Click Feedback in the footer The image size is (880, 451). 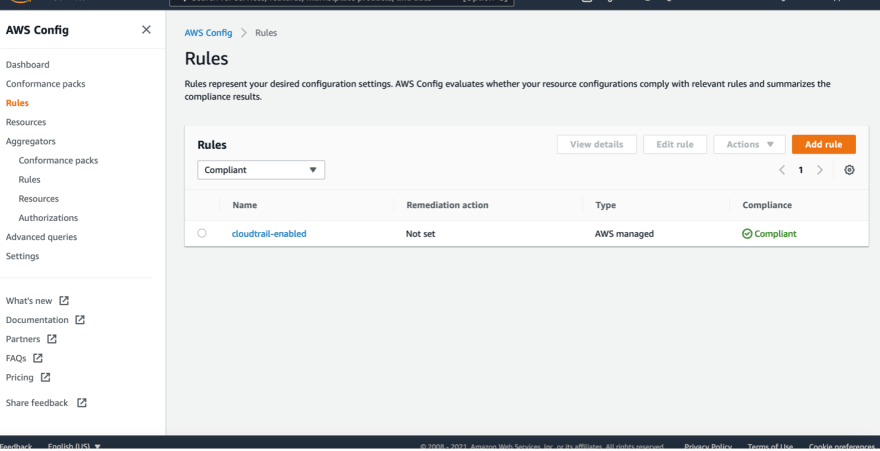click(x=16, y=447)
